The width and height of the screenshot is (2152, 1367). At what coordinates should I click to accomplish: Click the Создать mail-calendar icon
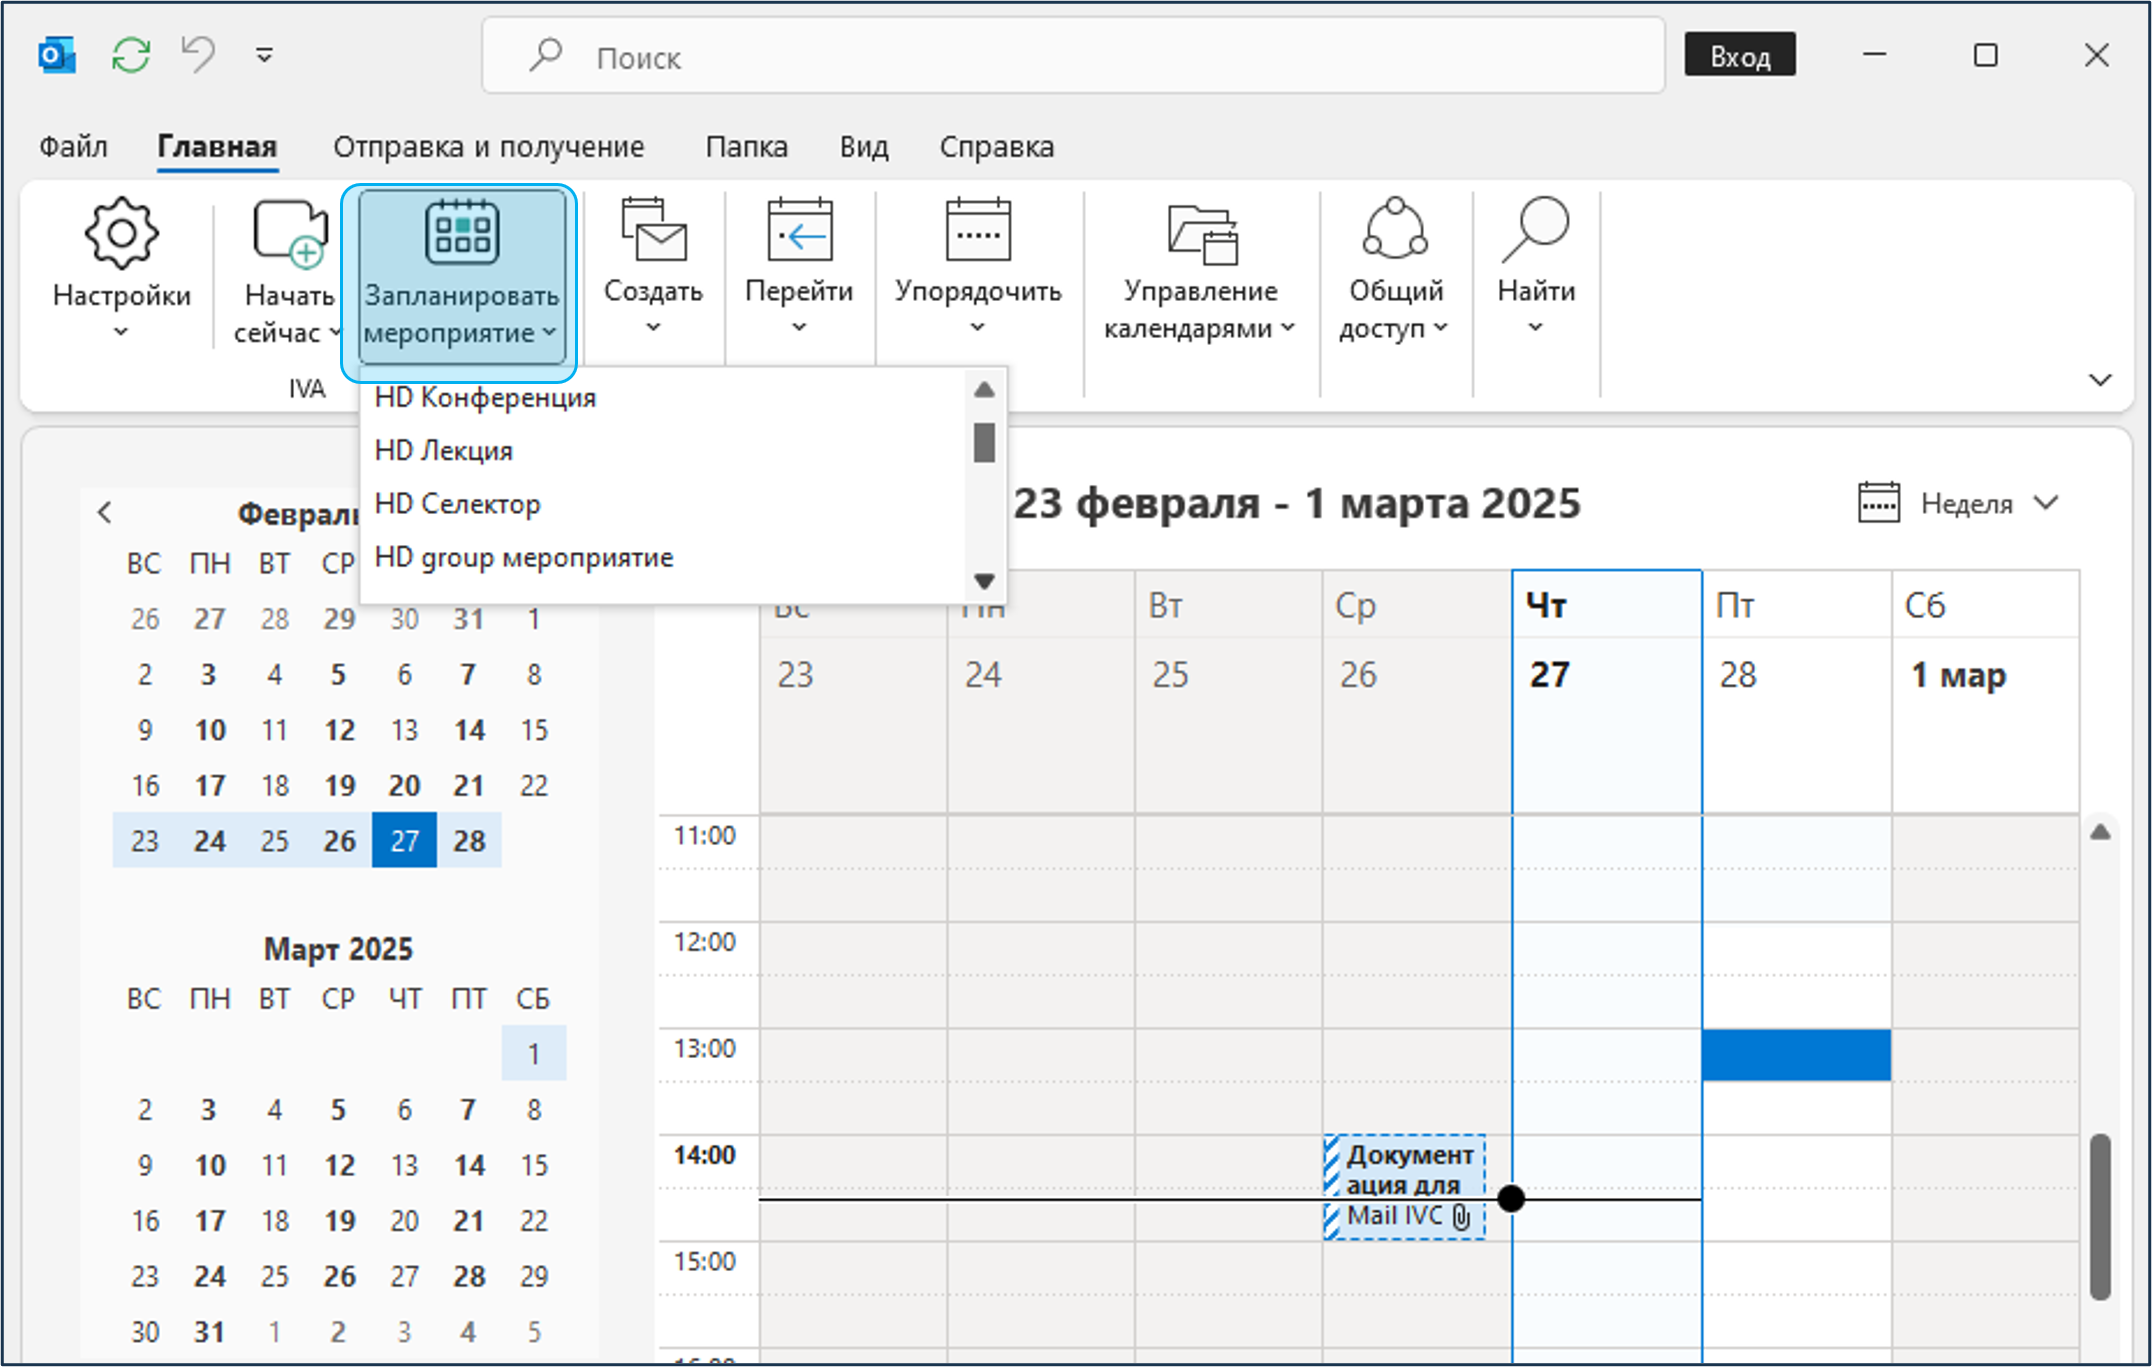coord(653,231)
